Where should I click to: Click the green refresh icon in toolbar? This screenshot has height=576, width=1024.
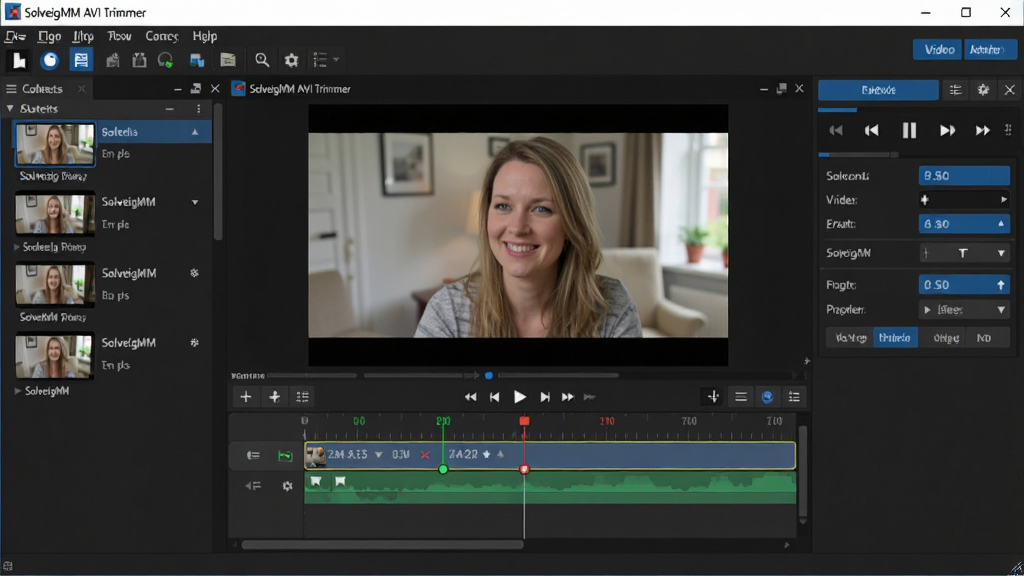[165, 60]
